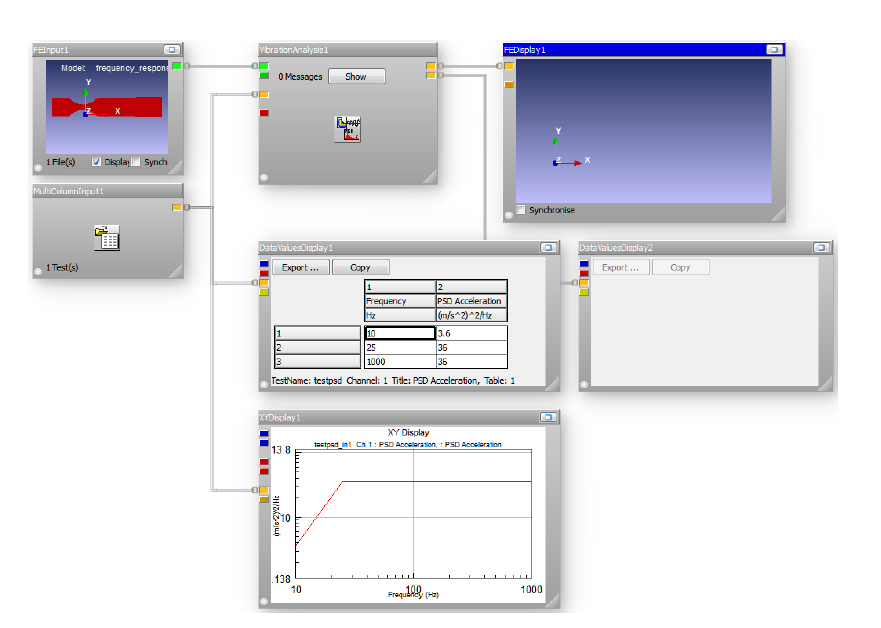The image size is (881, 628).
Task: Click XYDisplay1 top red input pin
Action: pyautogui.click(x=264, y=462)
